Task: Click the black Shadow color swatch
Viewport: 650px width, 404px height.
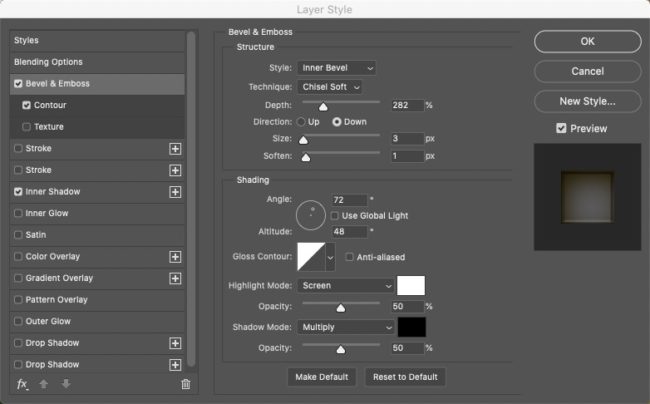Action: pyautogui.click(x=412, y=327)
